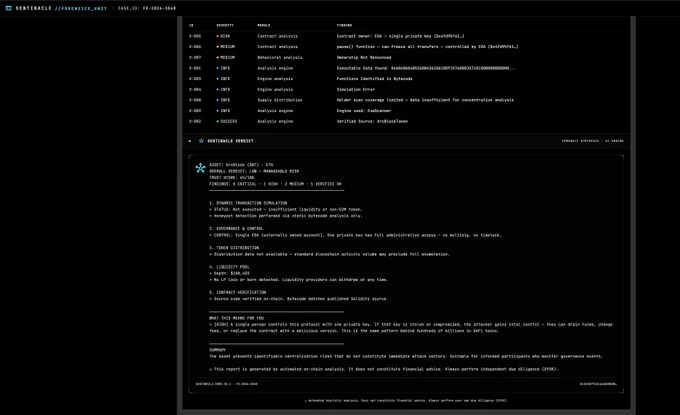Select finding row V-005
Image resolution: width=680 pixels, height=415 pixels.
pyautogui.click(x=406, y=36)
